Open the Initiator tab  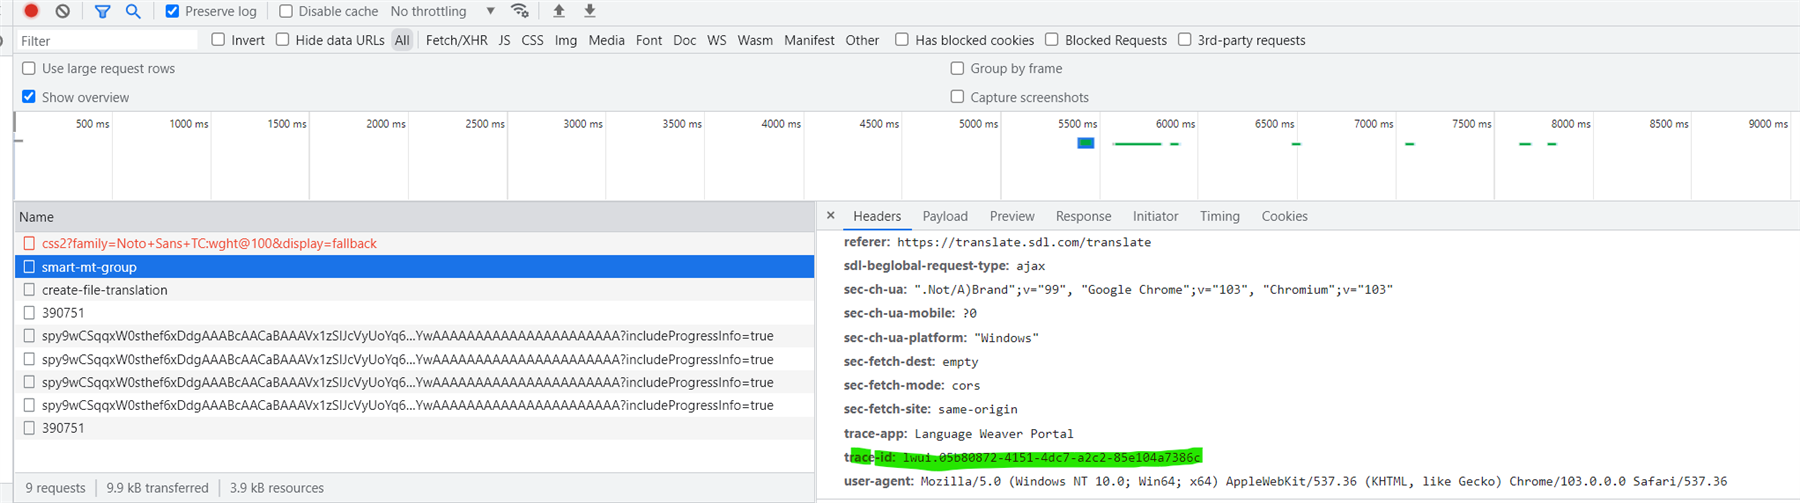[1155, 216]
